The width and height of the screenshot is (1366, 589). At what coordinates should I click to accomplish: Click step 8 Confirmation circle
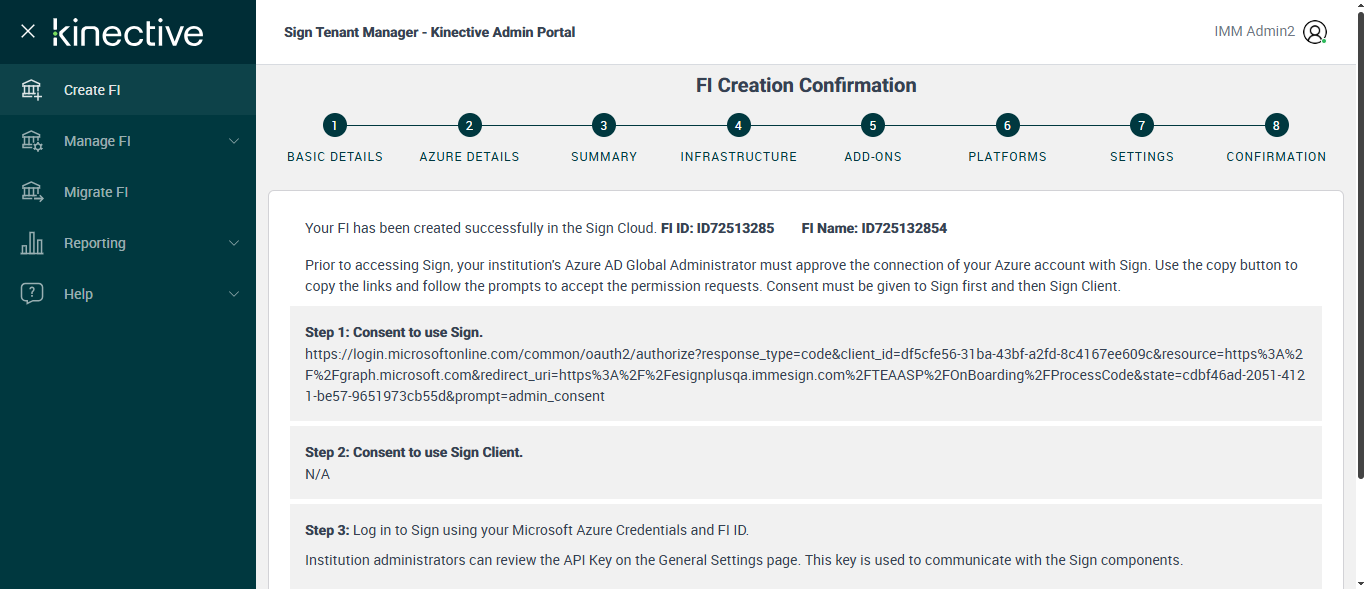[1276, 125]
